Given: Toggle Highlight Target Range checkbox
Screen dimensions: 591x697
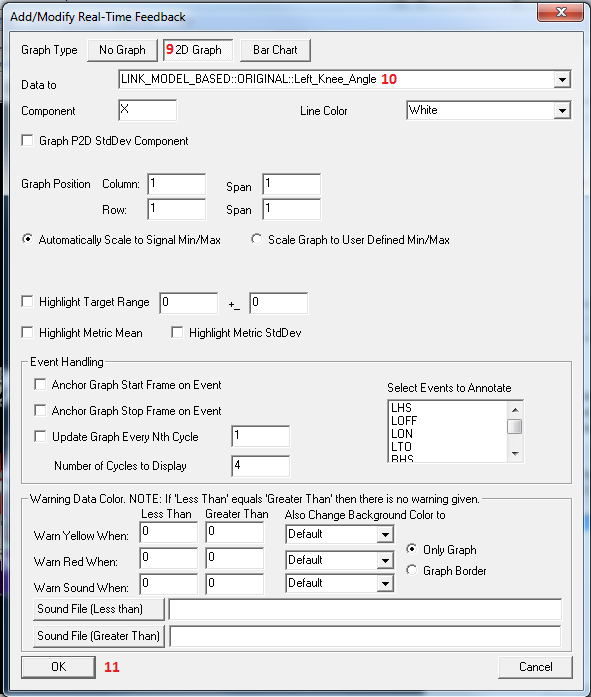Looking at the screenshot, I should pos(28,301).
